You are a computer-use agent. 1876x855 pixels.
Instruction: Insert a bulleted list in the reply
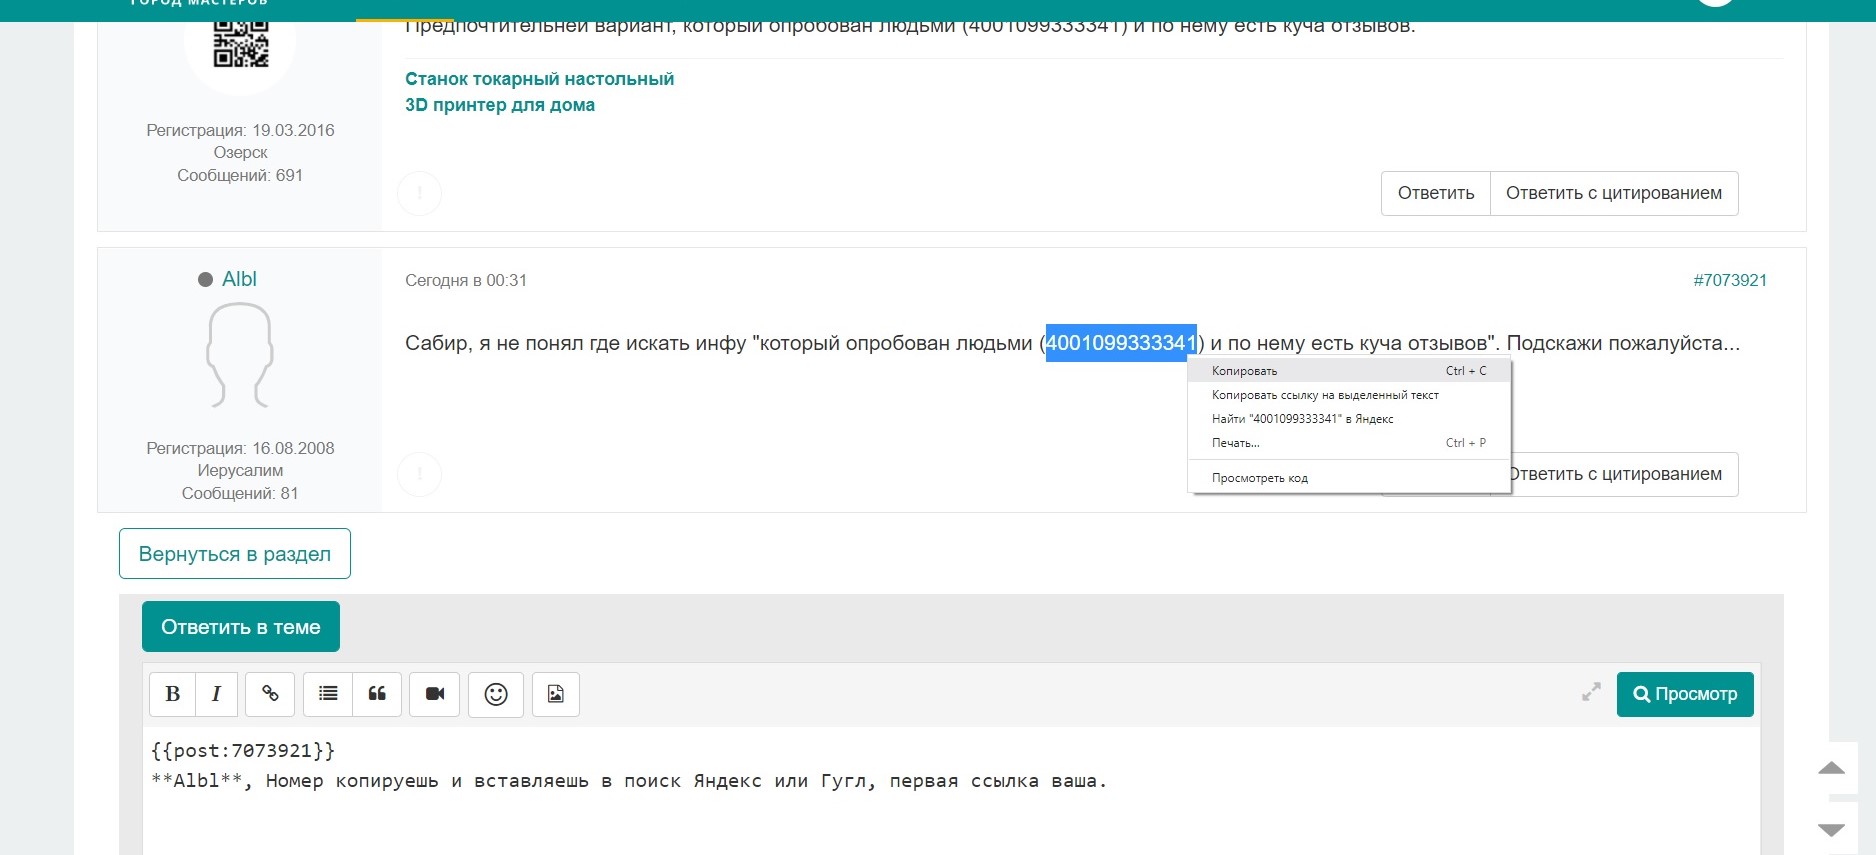point(328,694)
